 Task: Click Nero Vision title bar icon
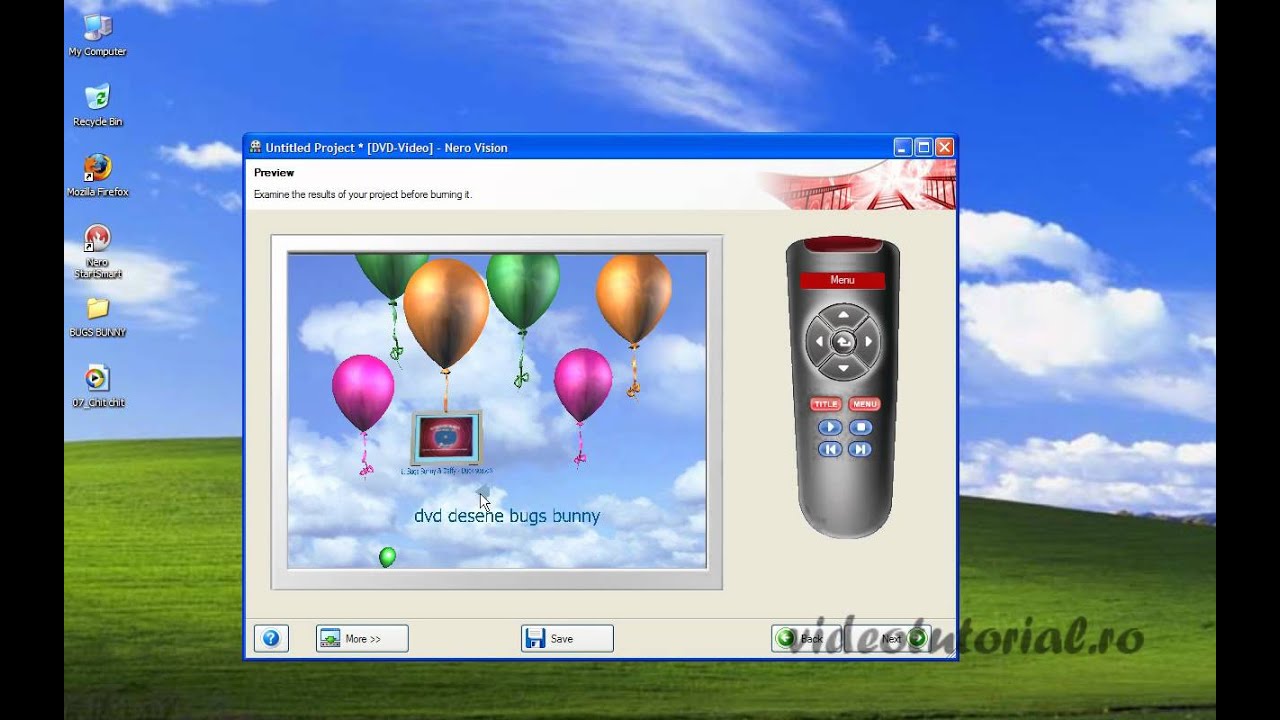coord(256,147)
